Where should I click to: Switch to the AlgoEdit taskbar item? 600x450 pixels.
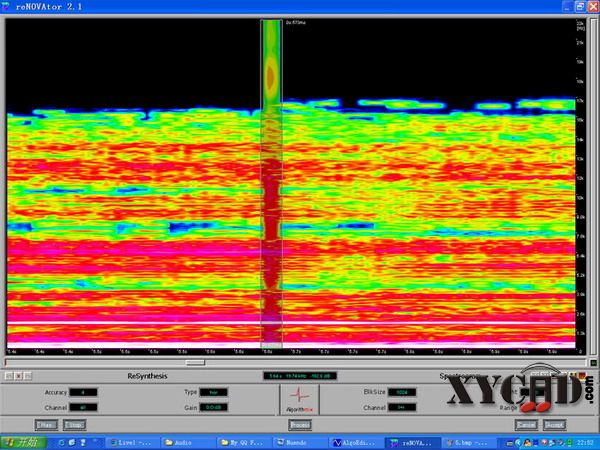click(x=355, y=443)
